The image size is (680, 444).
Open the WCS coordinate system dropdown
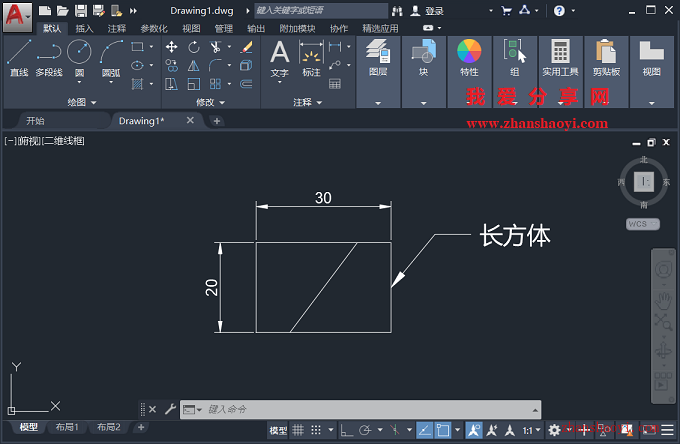pos(643,224)
